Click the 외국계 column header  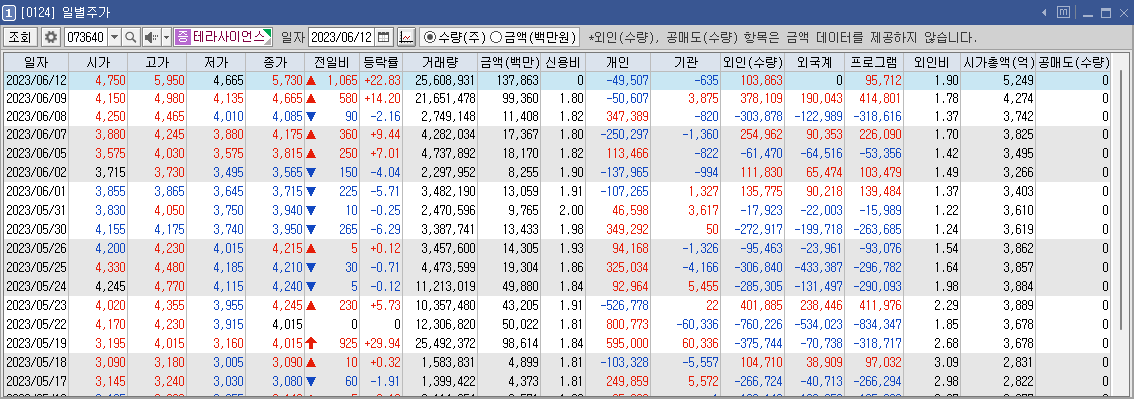click(814, 62)
